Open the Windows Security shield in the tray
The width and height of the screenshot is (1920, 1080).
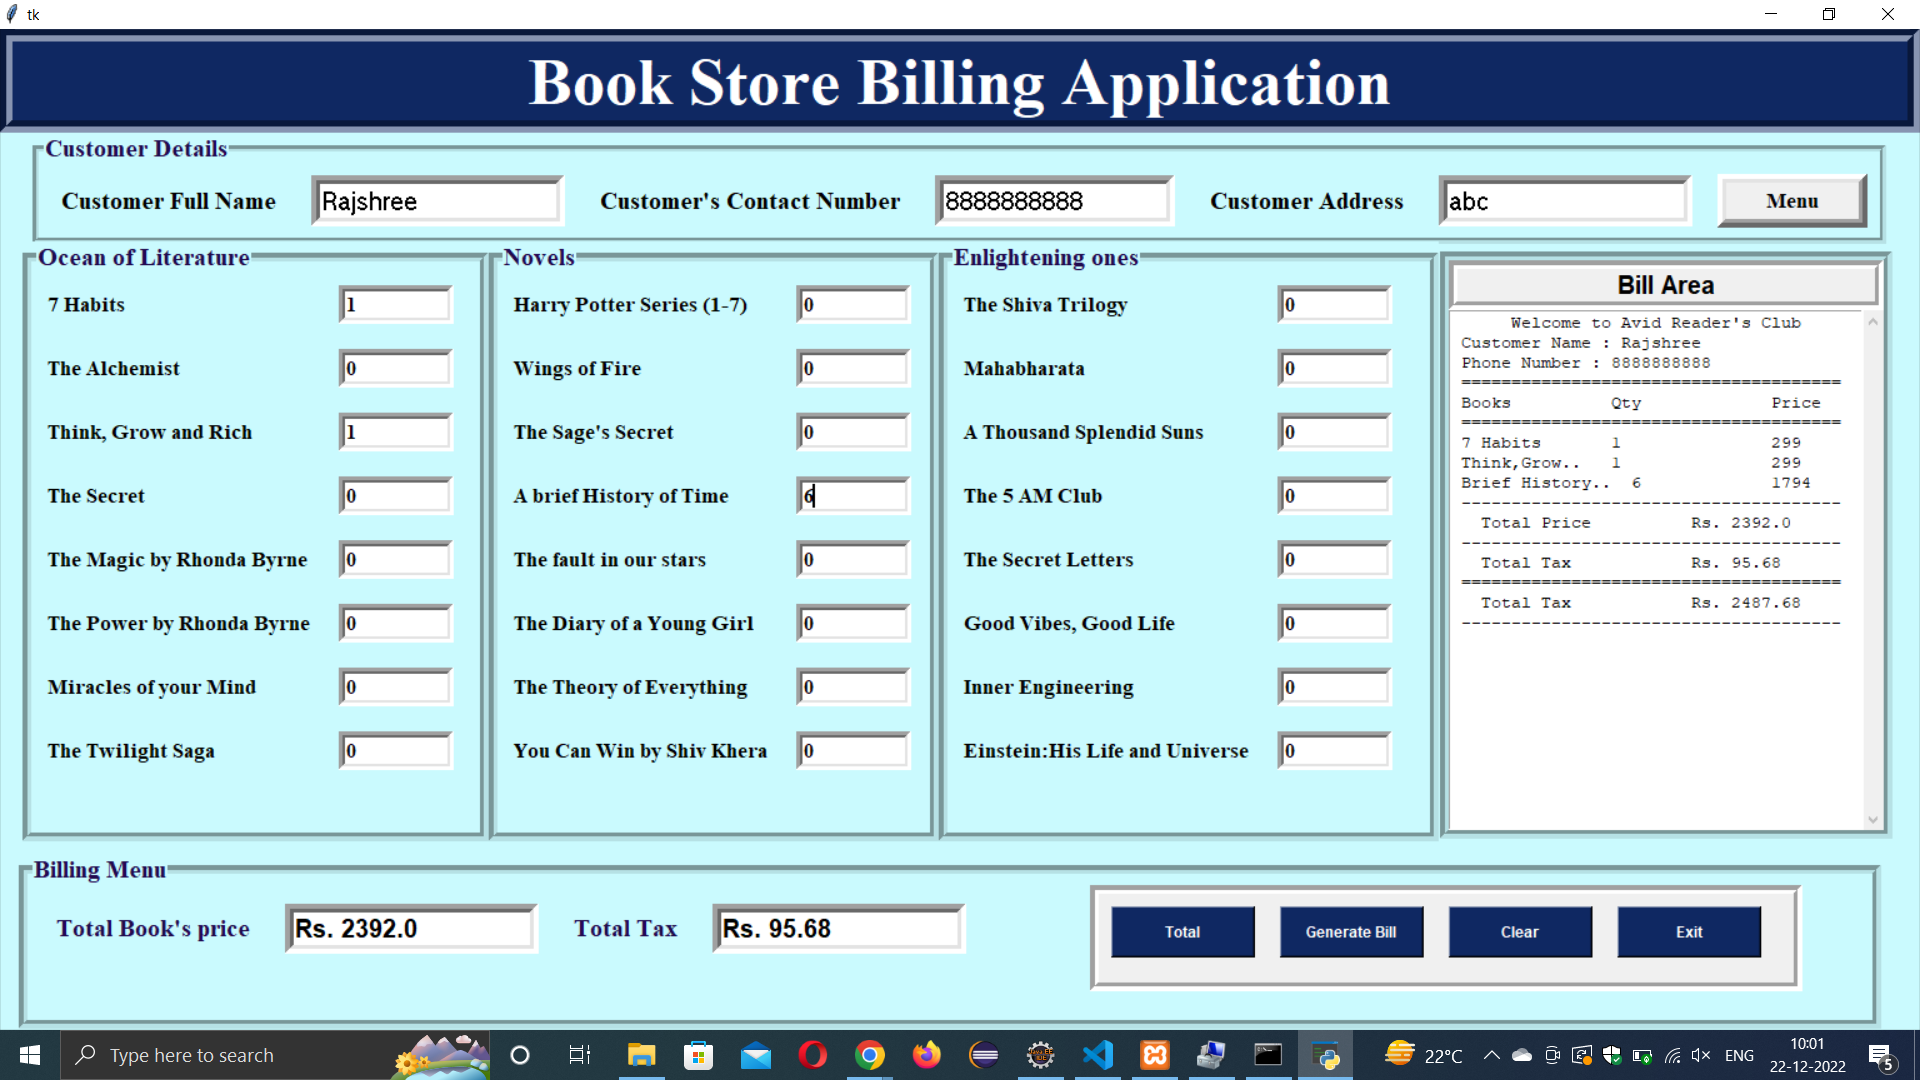coord(1611,1055)
